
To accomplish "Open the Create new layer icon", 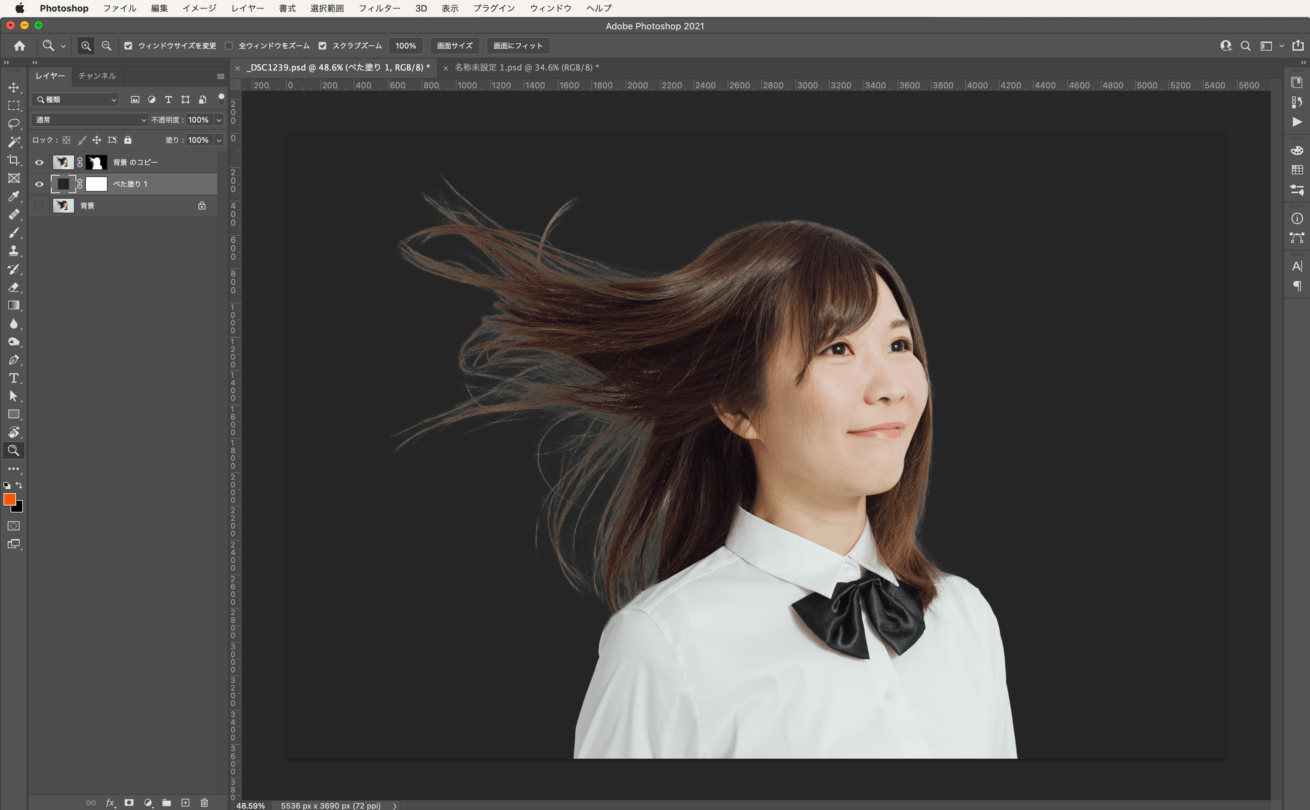I will pos(185,802).
